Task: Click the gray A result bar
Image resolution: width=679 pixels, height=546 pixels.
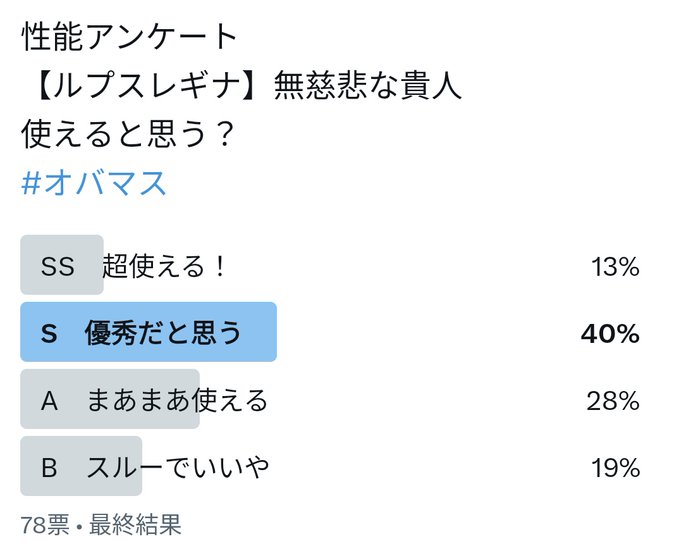Action: coord(110,399)
